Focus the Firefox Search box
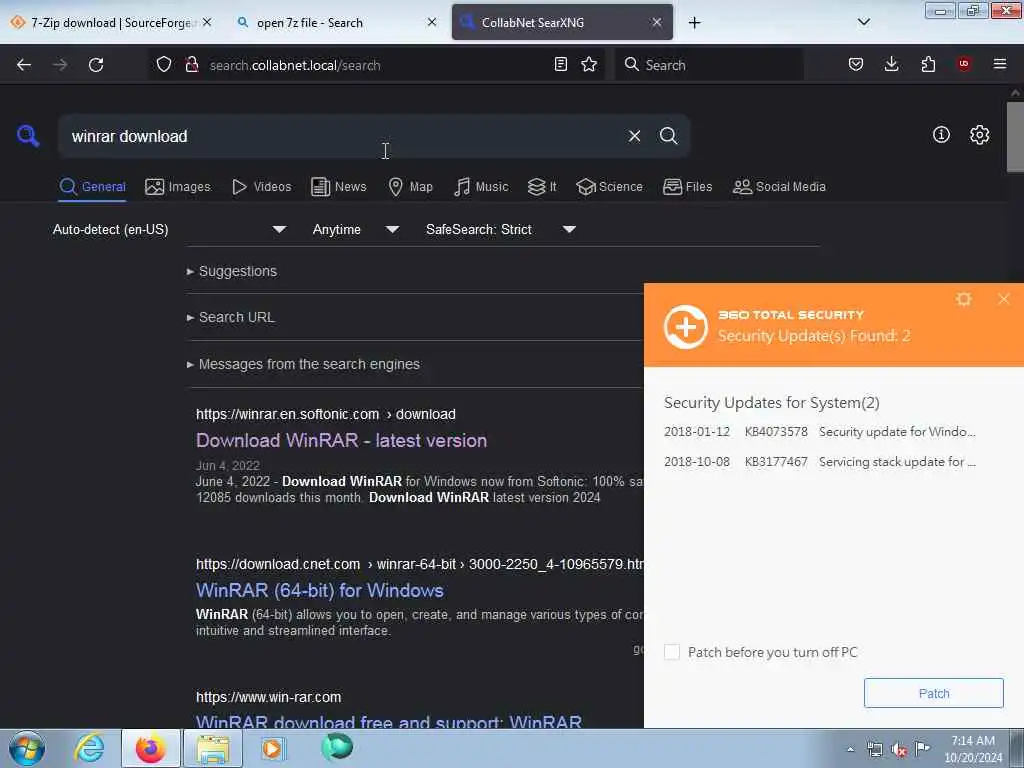This screenshot has height=768, width=1024. point(709,65)
